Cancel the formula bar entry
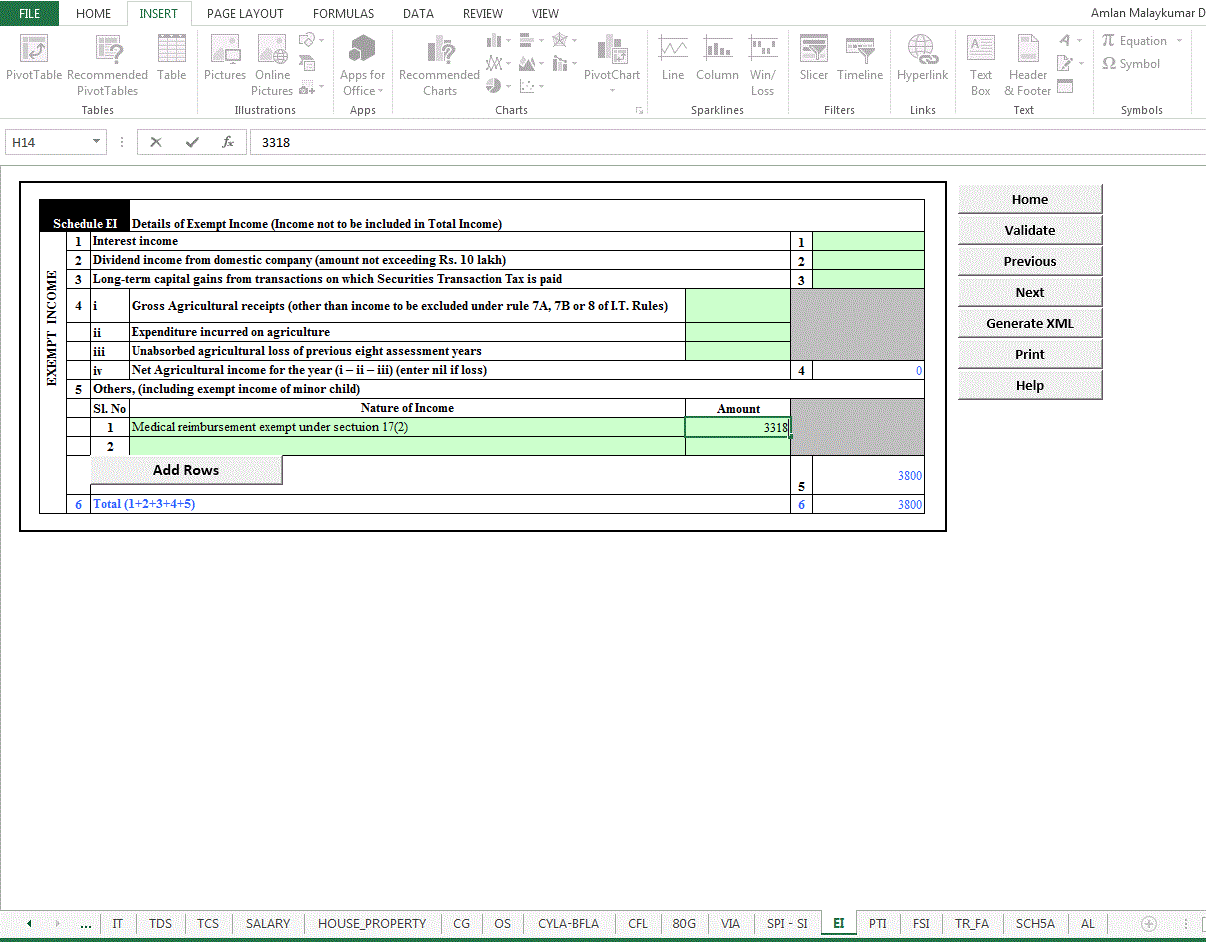The width and height of the screenshot is (1206, 942). point(156,142)
